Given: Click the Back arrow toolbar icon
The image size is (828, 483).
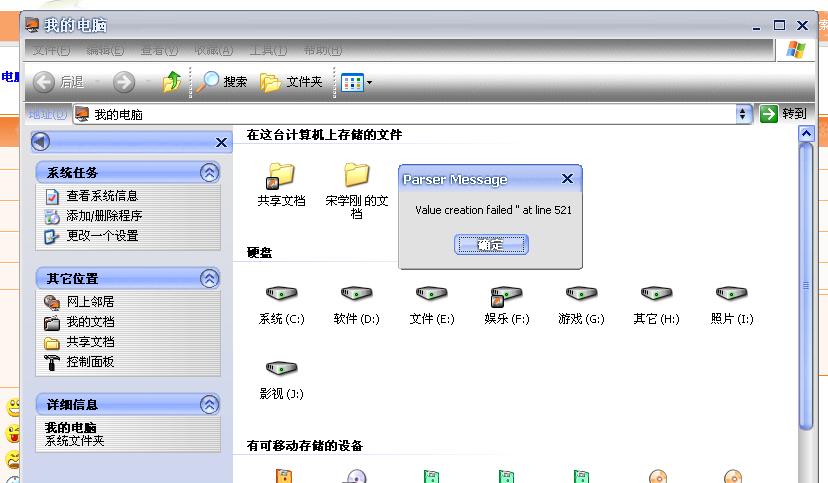Looking at the screenshot, I should [x=44, y=82].
